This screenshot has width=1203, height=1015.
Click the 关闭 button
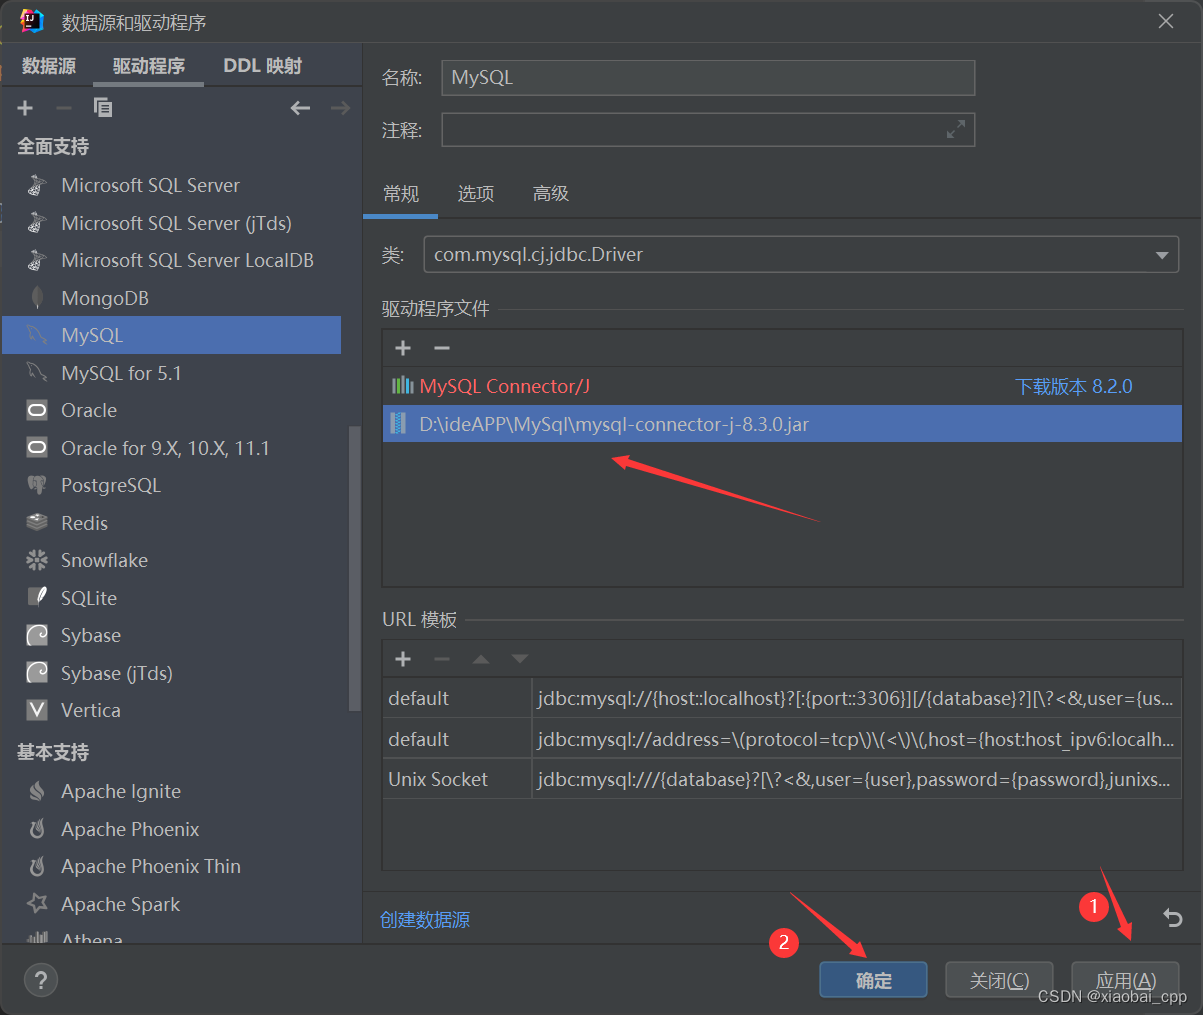999,980
